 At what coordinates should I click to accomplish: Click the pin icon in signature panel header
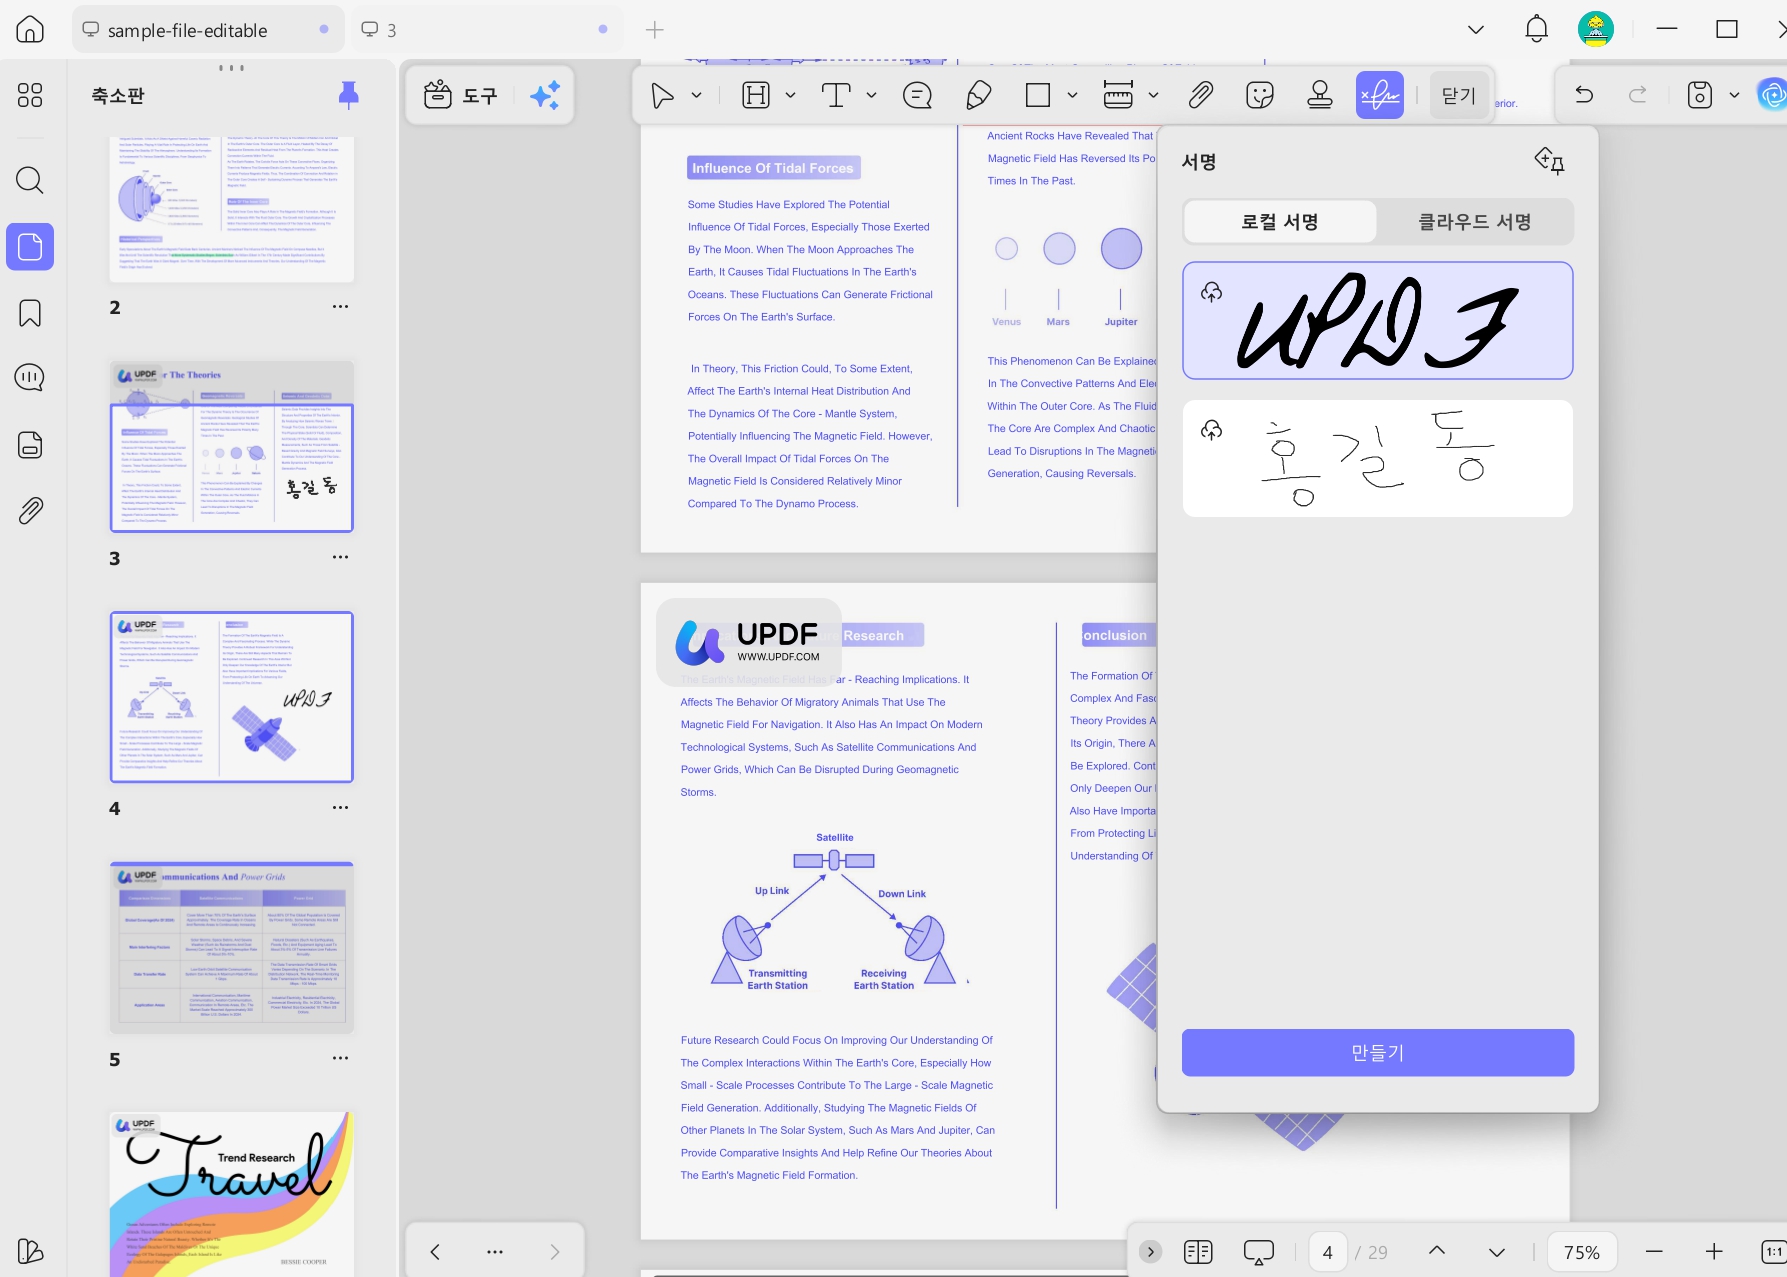(x=1550, y=160)
